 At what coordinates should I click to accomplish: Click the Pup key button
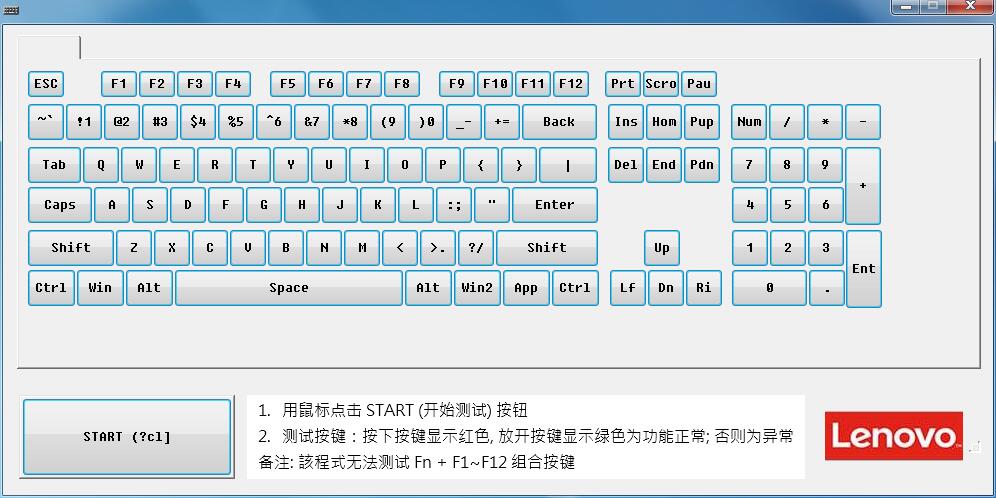coord(702,122)
